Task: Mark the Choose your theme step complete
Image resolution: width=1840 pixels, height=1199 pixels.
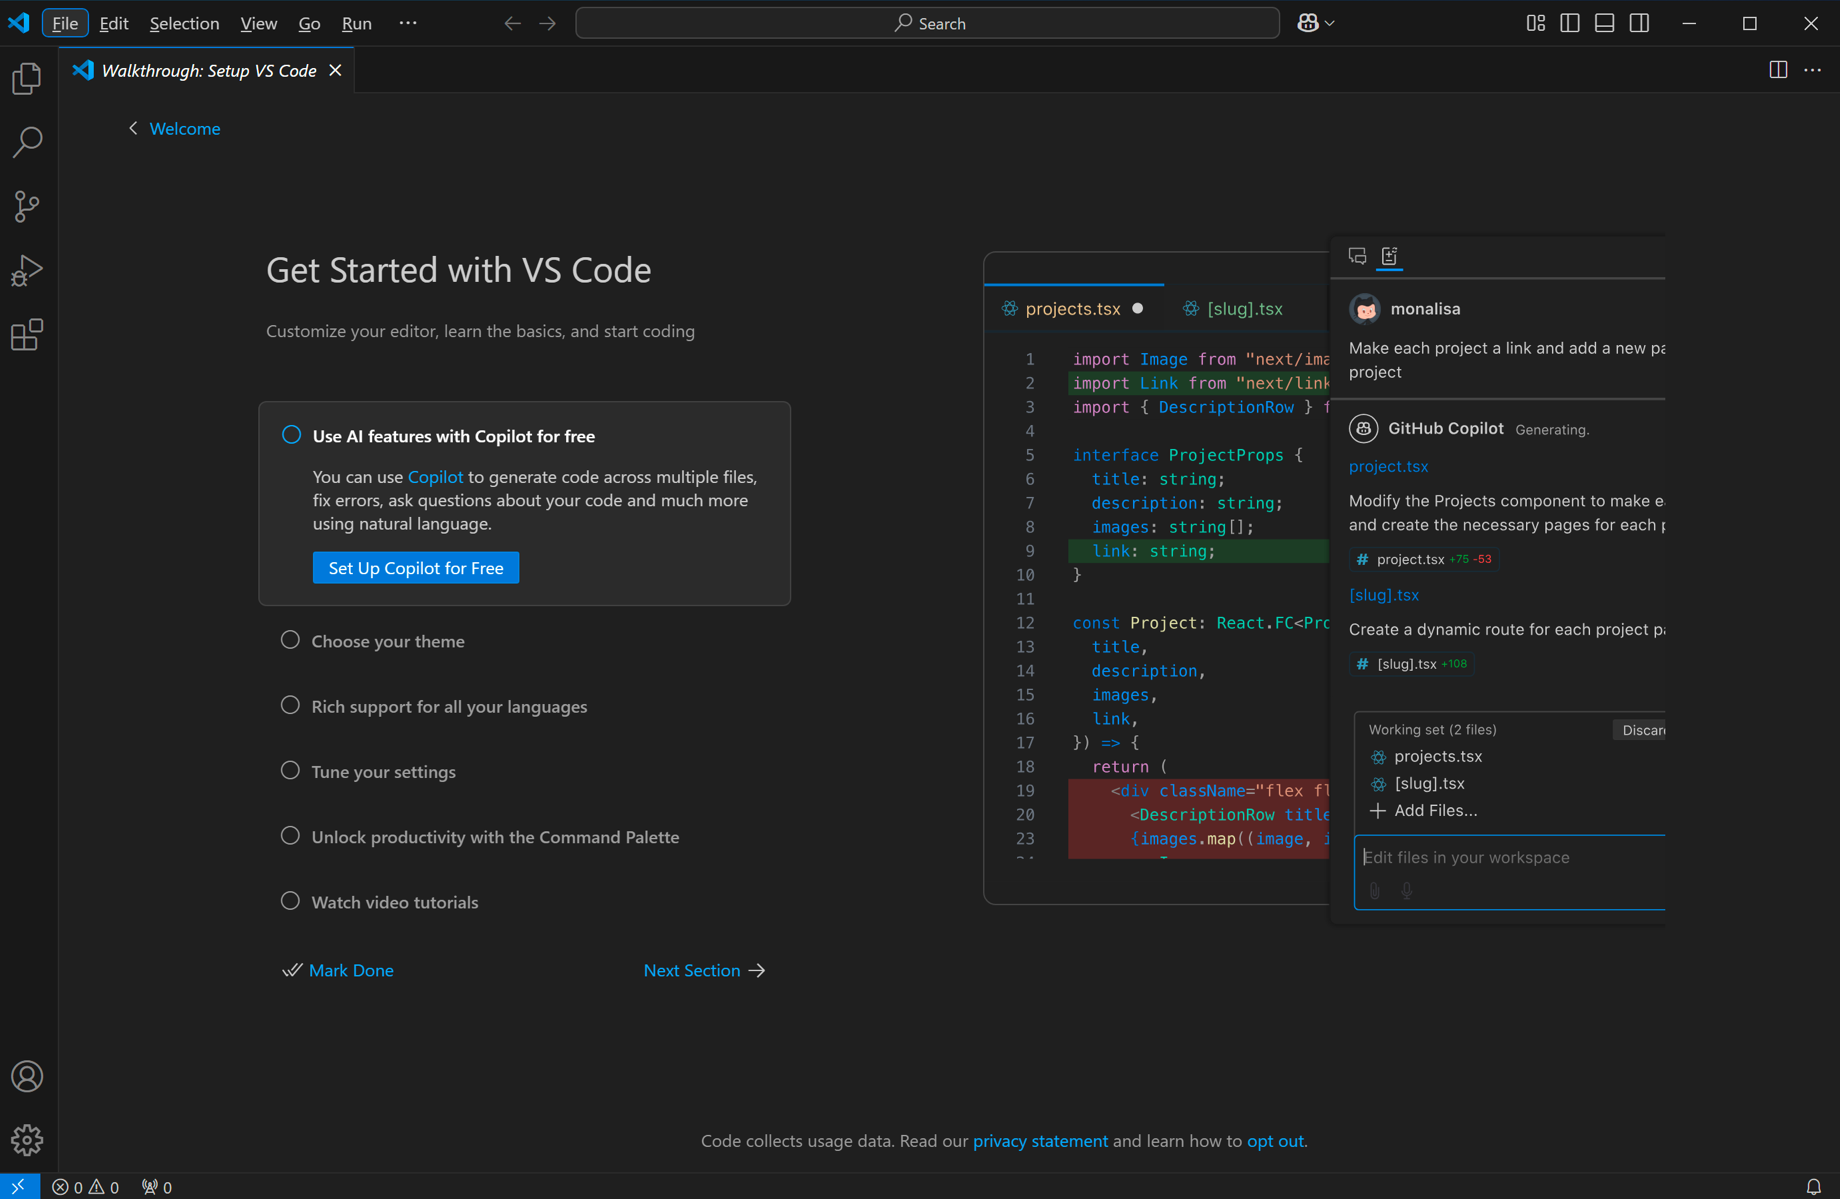Action: coord(290,640)
